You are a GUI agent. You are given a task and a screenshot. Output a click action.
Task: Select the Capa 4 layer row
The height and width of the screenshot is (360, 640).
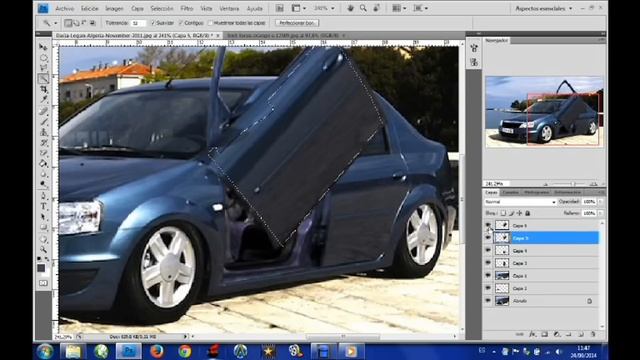[541, 251]
